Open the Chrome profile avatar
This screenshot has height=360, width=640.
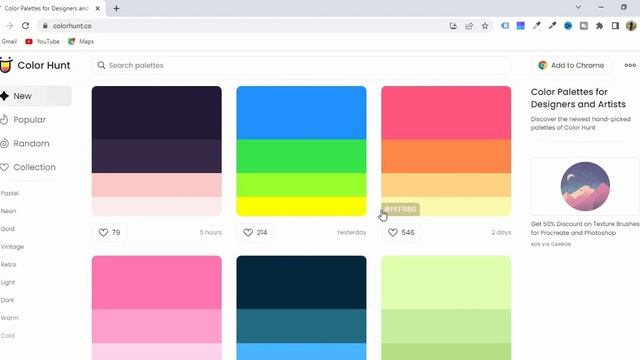[x=631, y=26]
